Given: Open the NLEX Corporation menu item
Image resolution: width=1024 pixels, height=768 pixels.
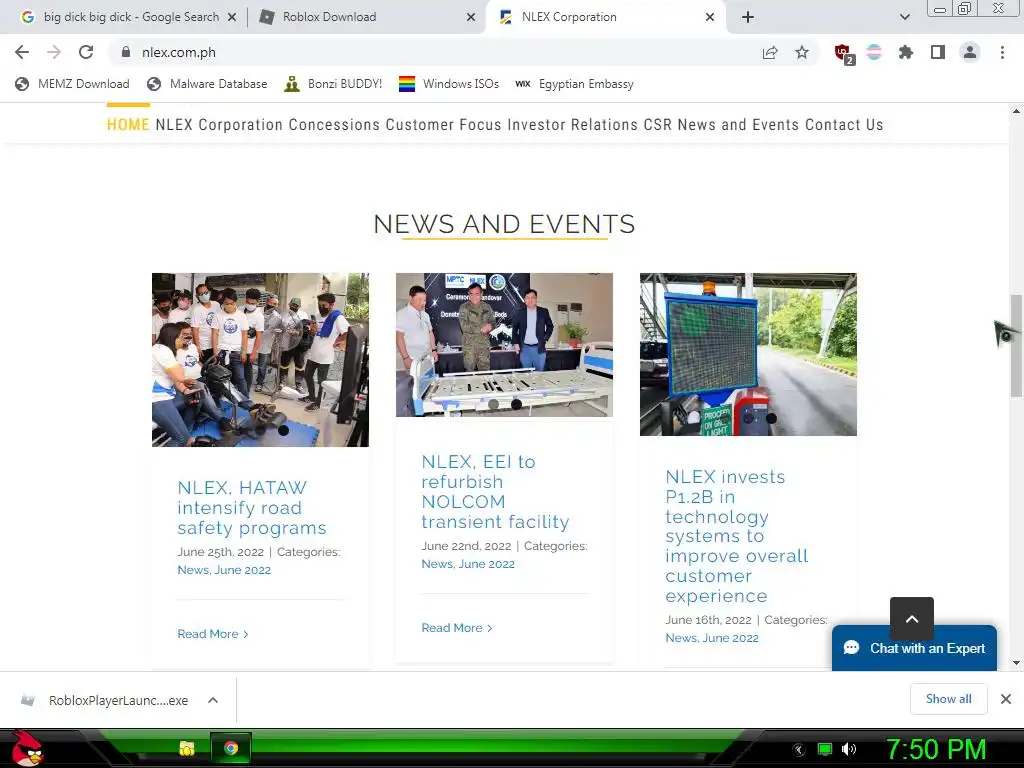Looking at the screenshot, I should (219, 124).
